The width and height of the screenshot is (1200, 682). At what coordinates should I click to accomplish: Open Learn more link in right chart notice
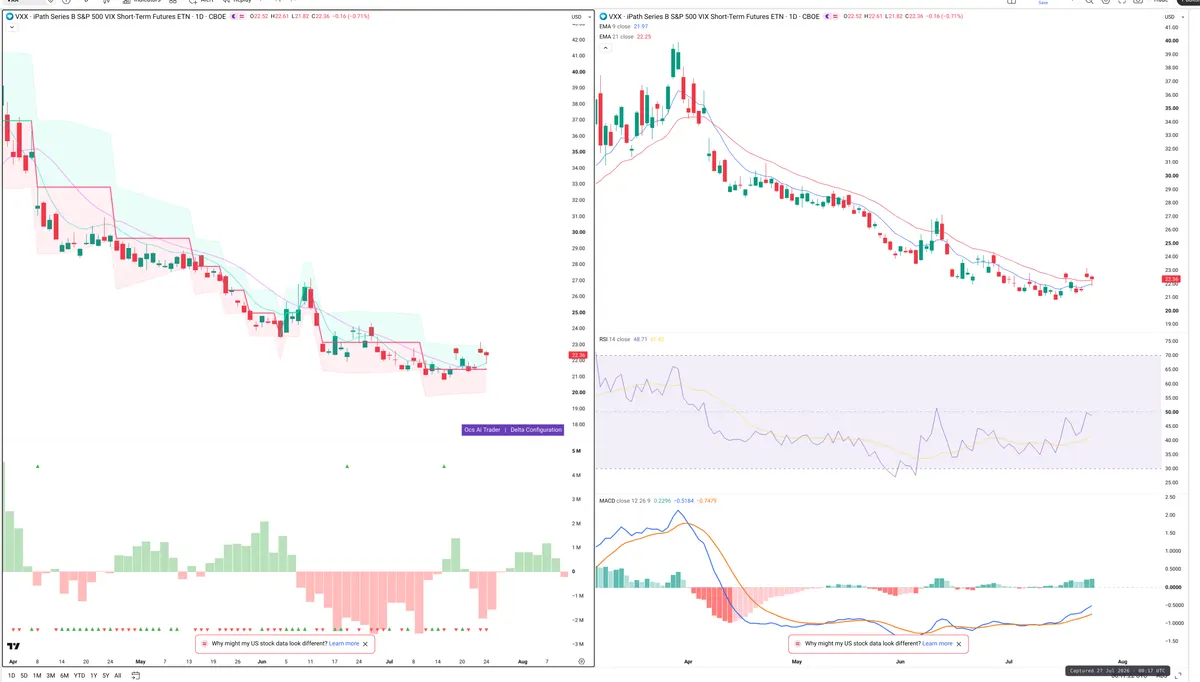937,644
